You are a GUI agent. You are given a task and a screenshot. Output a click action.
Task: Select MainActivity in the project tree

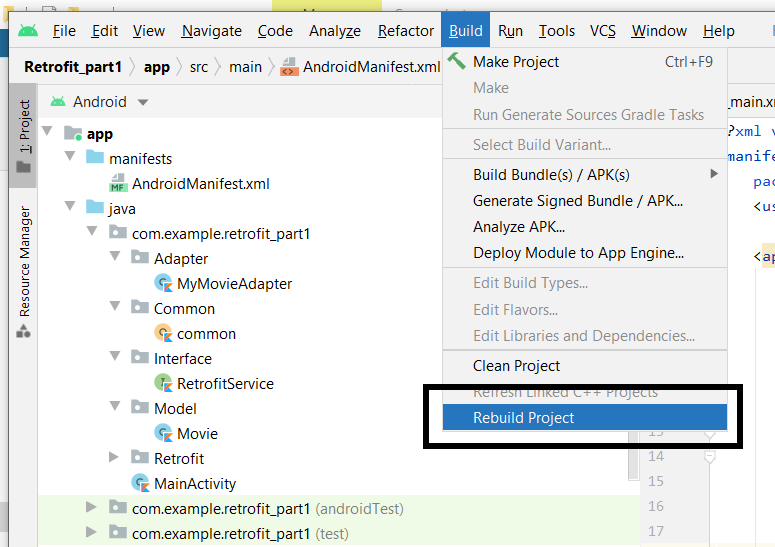click(x=194, y=484)
